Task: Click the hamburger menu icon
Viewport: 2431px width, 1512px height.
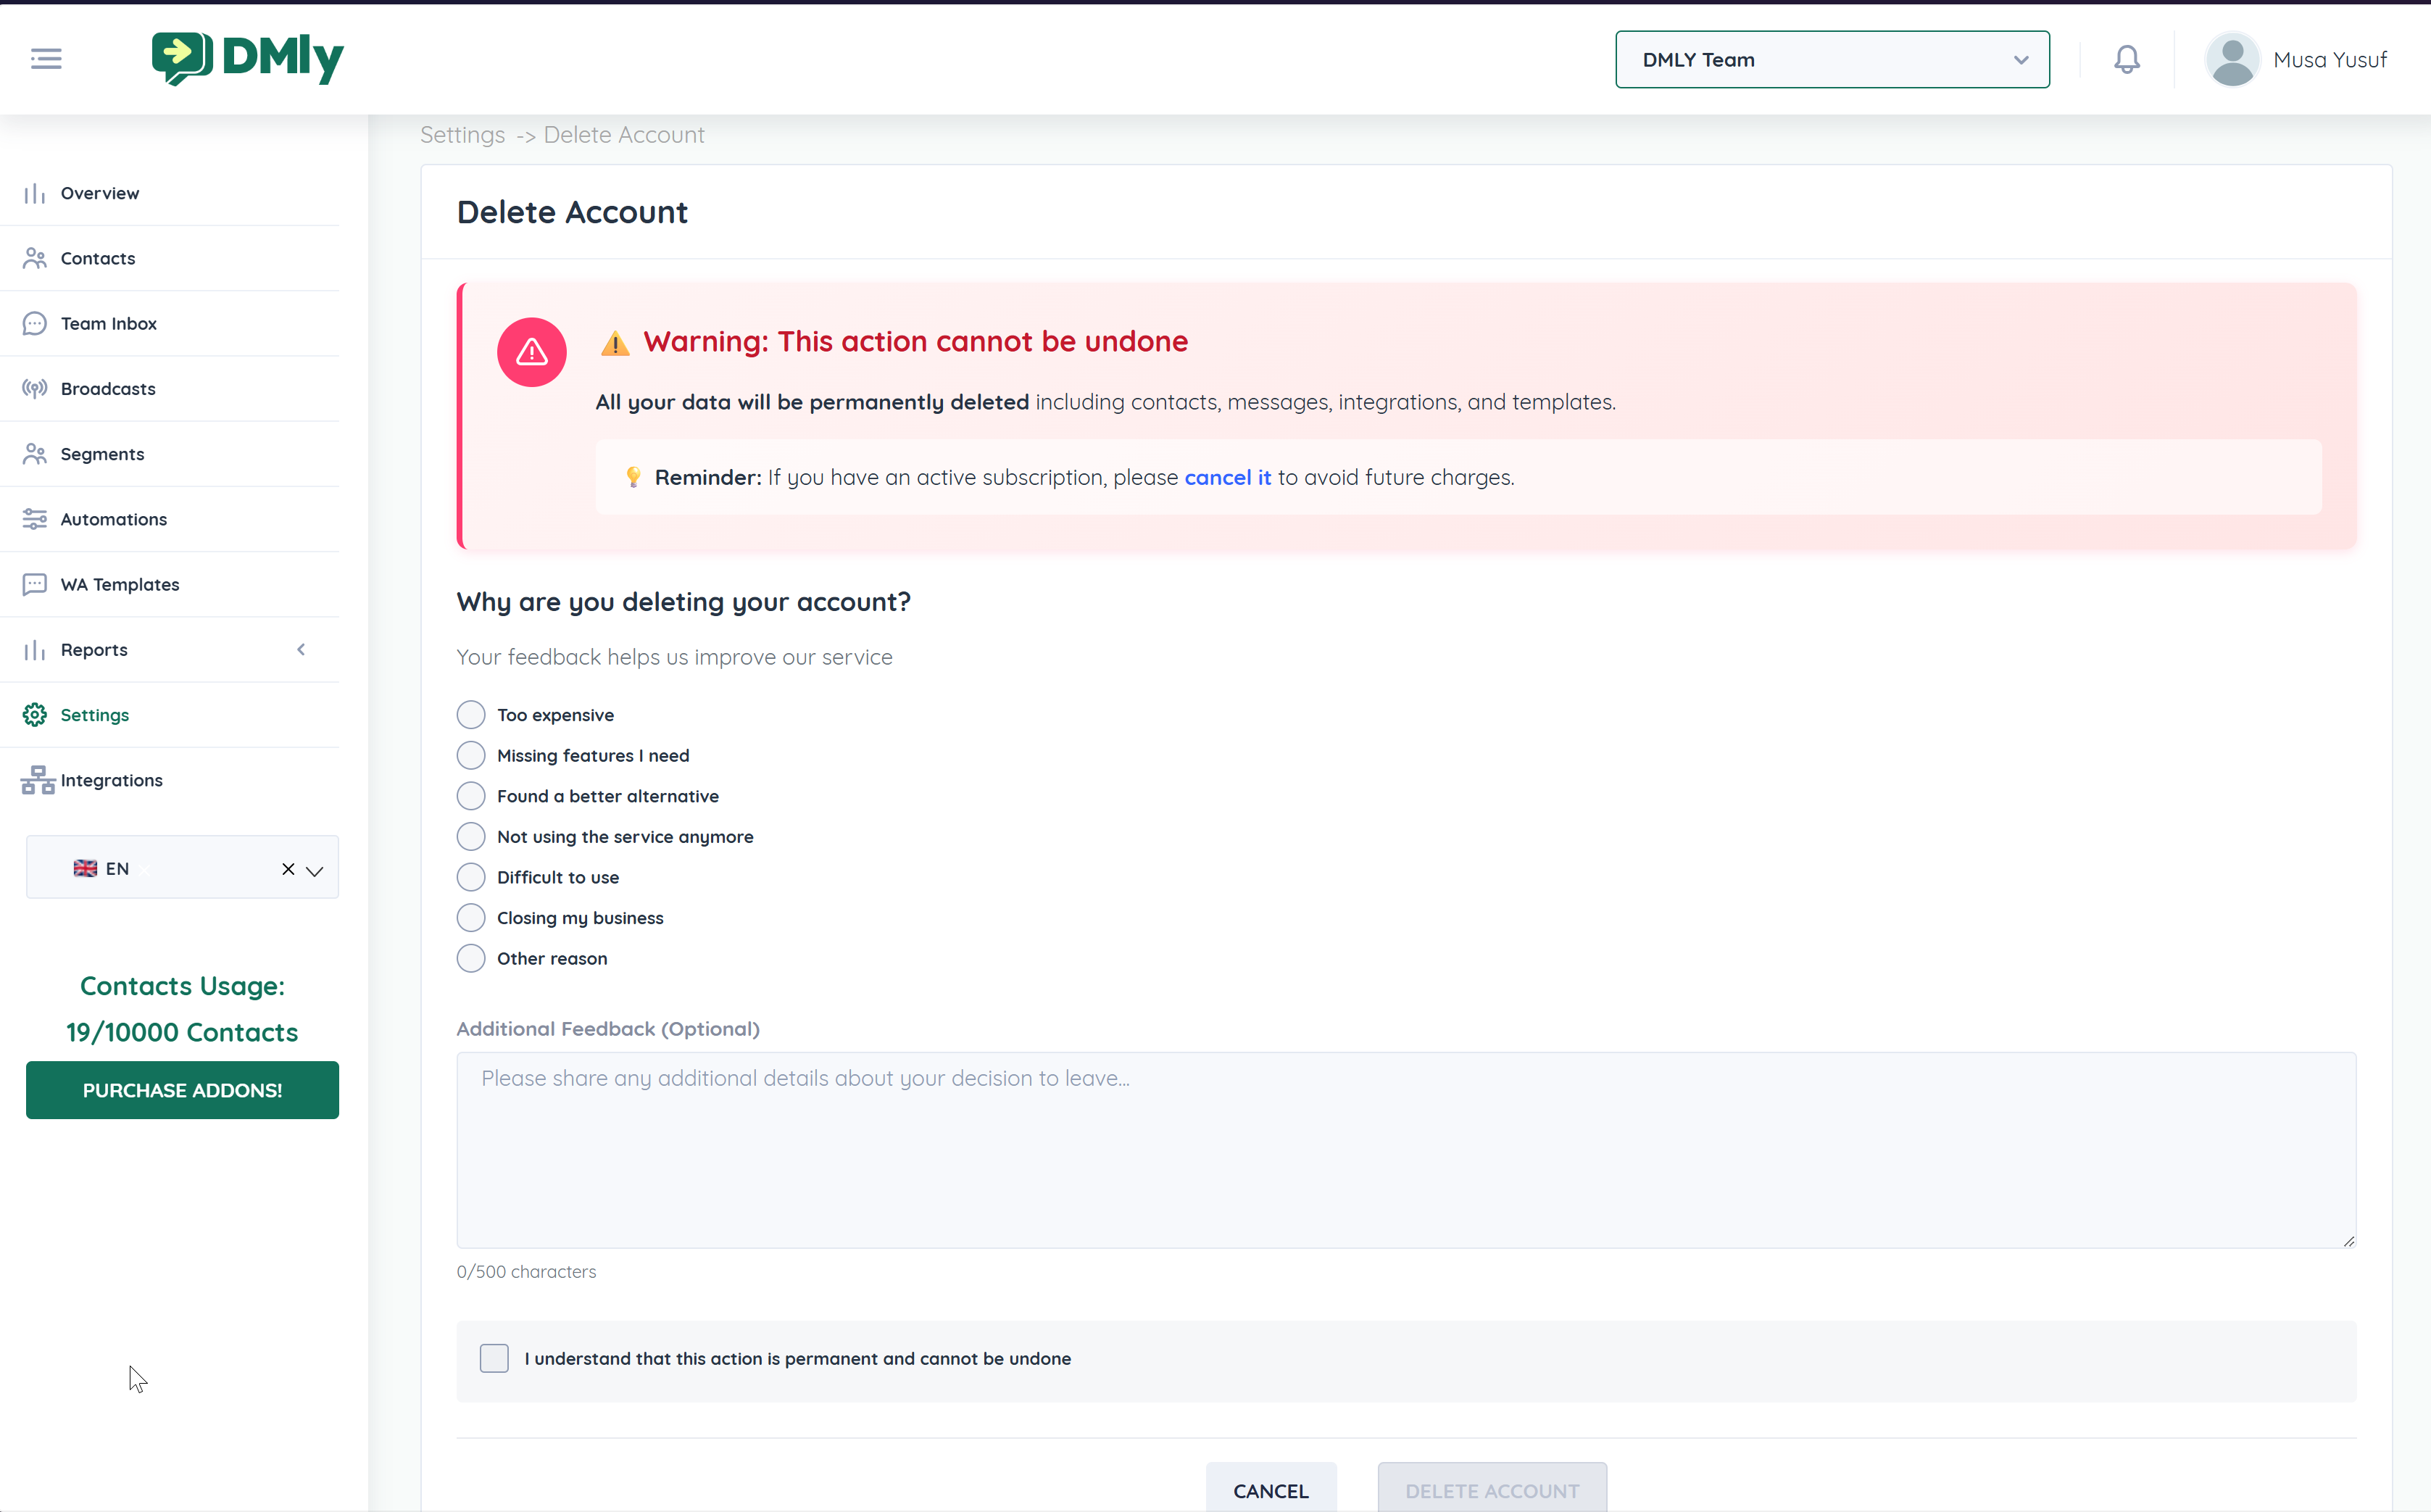Action: (x=46, y=59)
